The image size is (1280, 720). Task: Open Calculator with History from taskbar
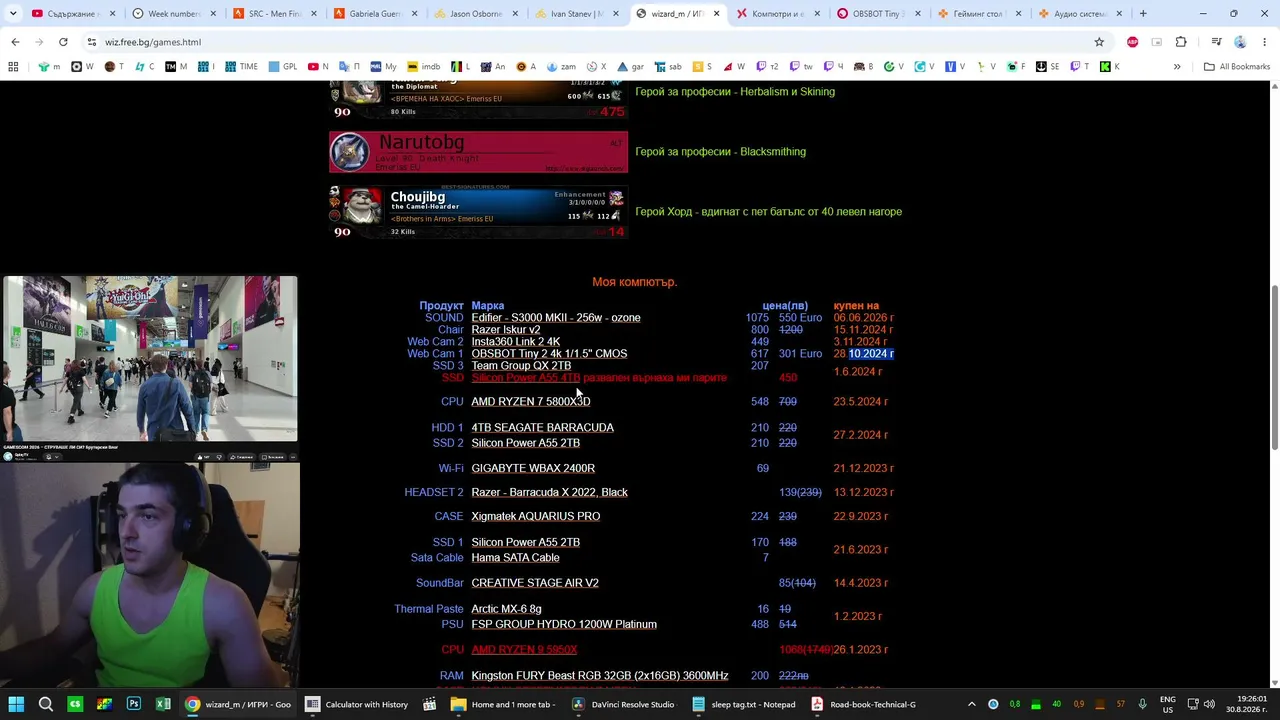pyautogui.click(x=358, y=704)
